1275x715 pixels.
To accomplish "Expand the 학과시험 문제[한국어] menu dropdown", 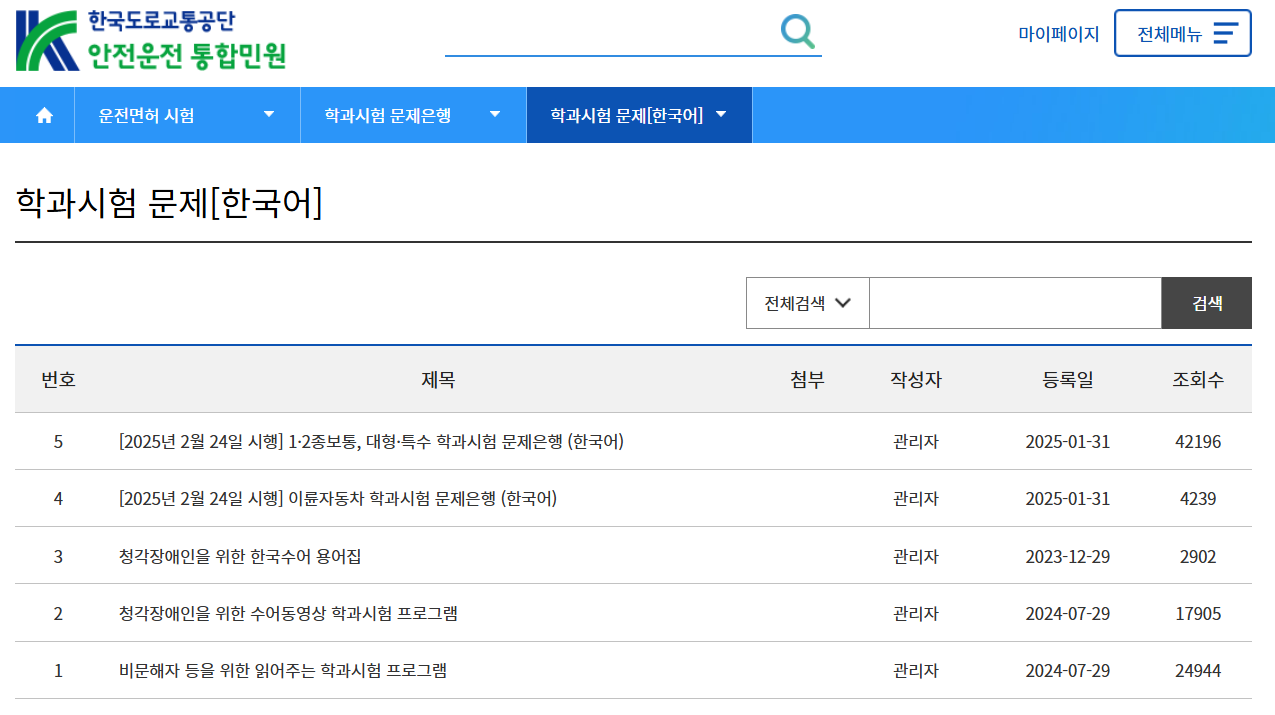I will coord(639,115).
